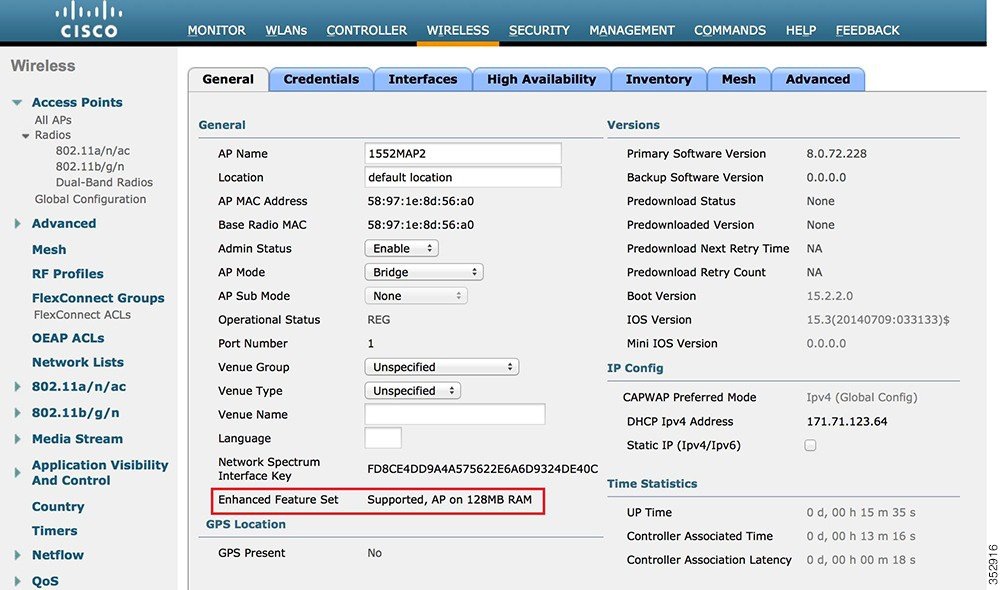Viewport: 1000px width, 590px height.
Task: Open FlexConnect Groups link
Action: pos(98,298)
